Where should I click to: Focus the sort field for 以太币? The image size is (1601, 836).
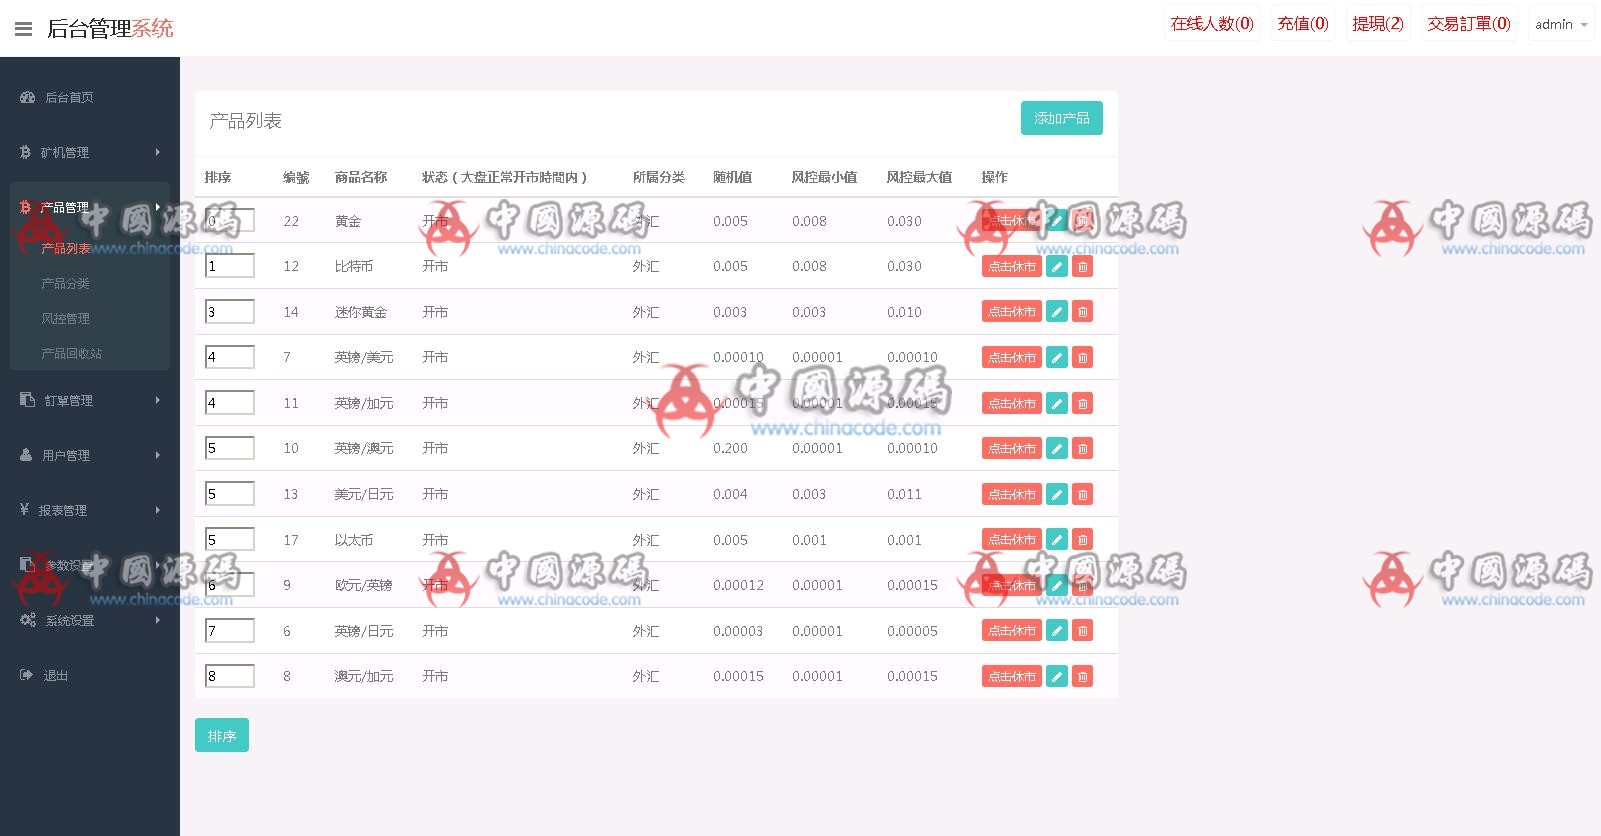pyautogui.click(x=230, y=539)
